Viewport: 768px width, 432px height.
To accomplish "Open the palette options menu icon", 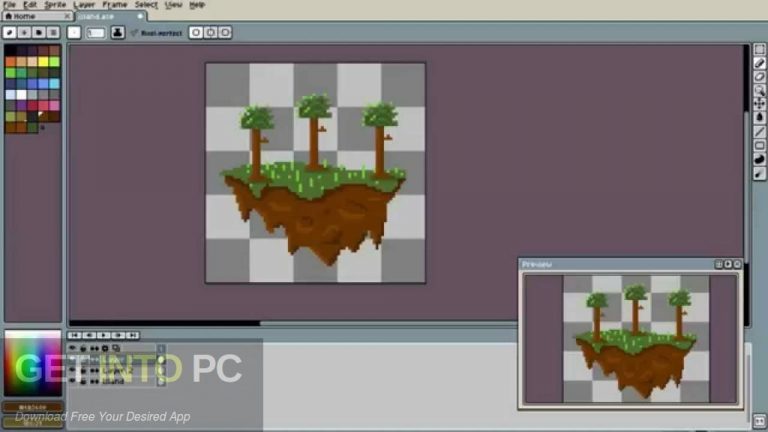I will [x=53, y=33].
